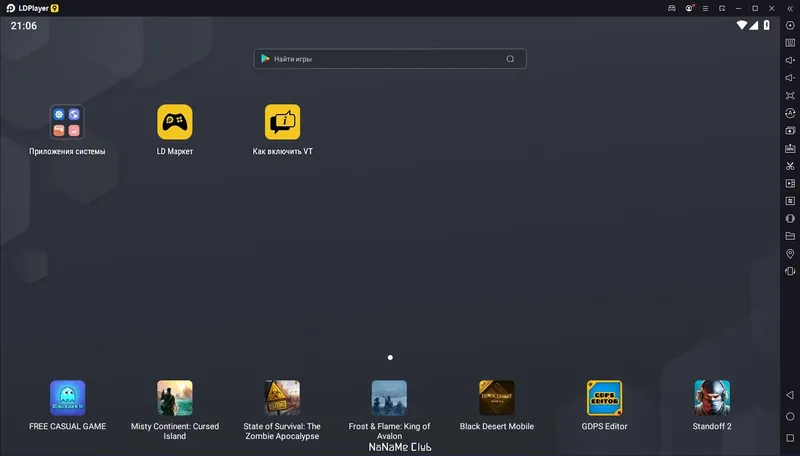Click the Найти игры search field
800x456 pixels.
click(x=390, y=59)
